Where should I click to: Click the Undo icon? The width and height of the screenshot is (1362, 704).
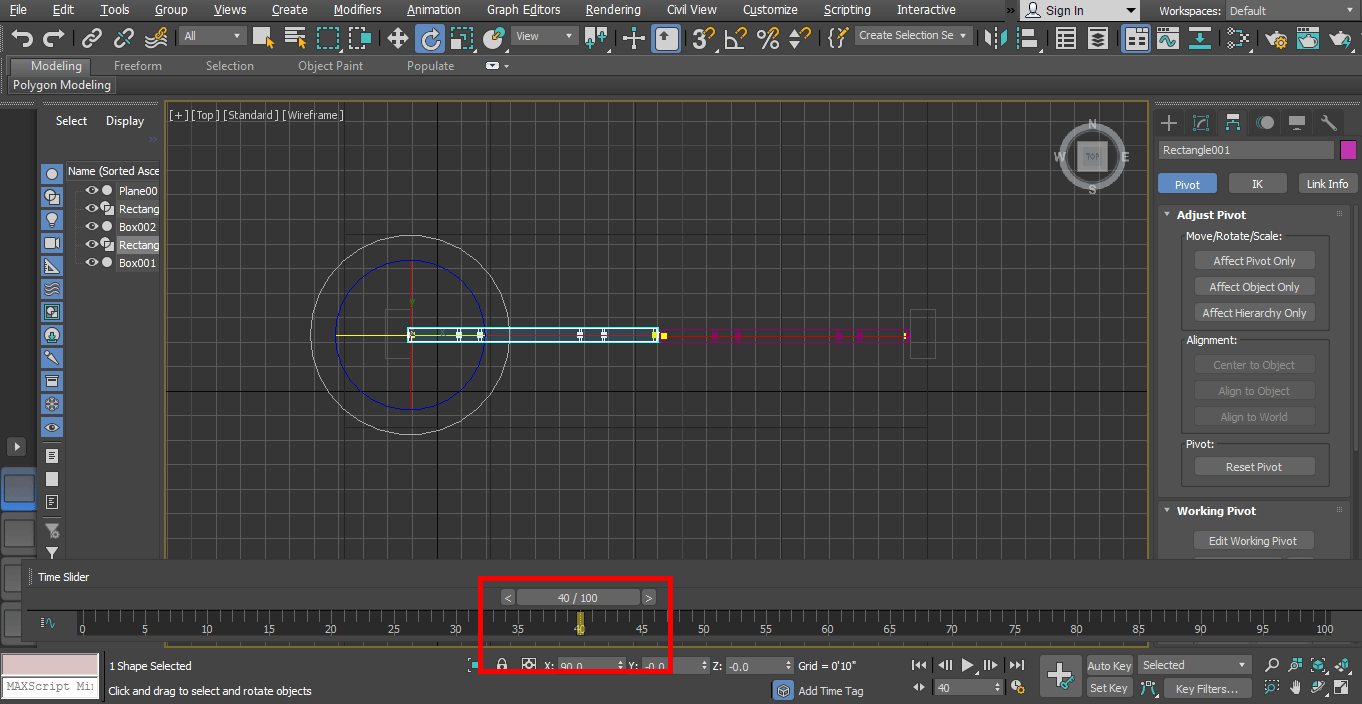(x=21, y=37)
